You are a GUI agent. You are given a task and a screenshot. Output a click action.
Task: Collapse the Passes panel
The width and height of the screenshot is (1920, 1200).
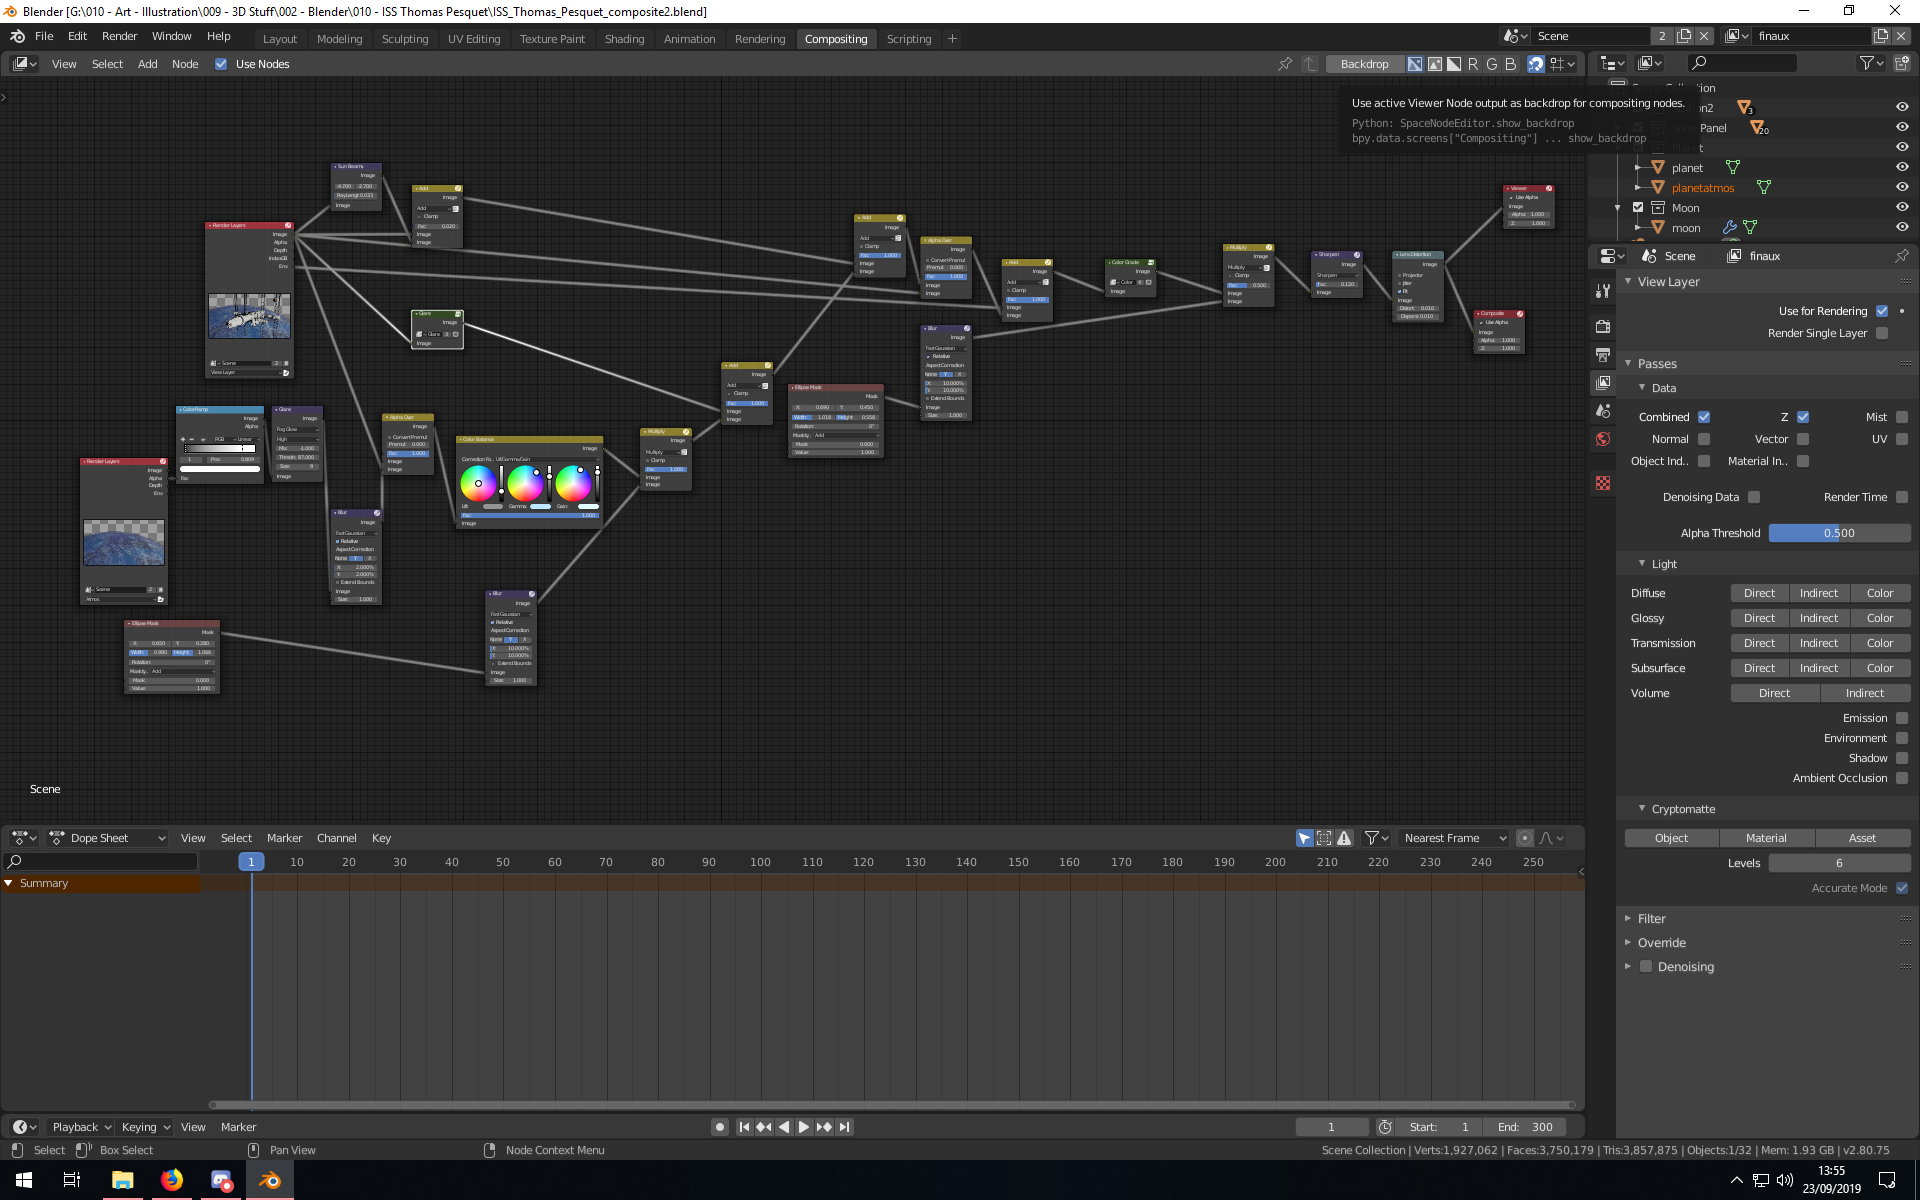tap(1656, 364)
